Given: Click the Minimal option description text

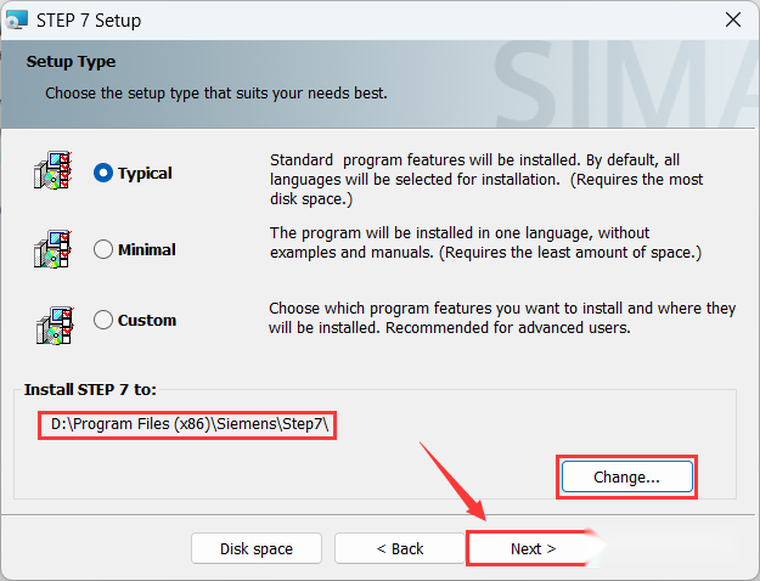Looking at the screenshot, I should pos(485,243).
